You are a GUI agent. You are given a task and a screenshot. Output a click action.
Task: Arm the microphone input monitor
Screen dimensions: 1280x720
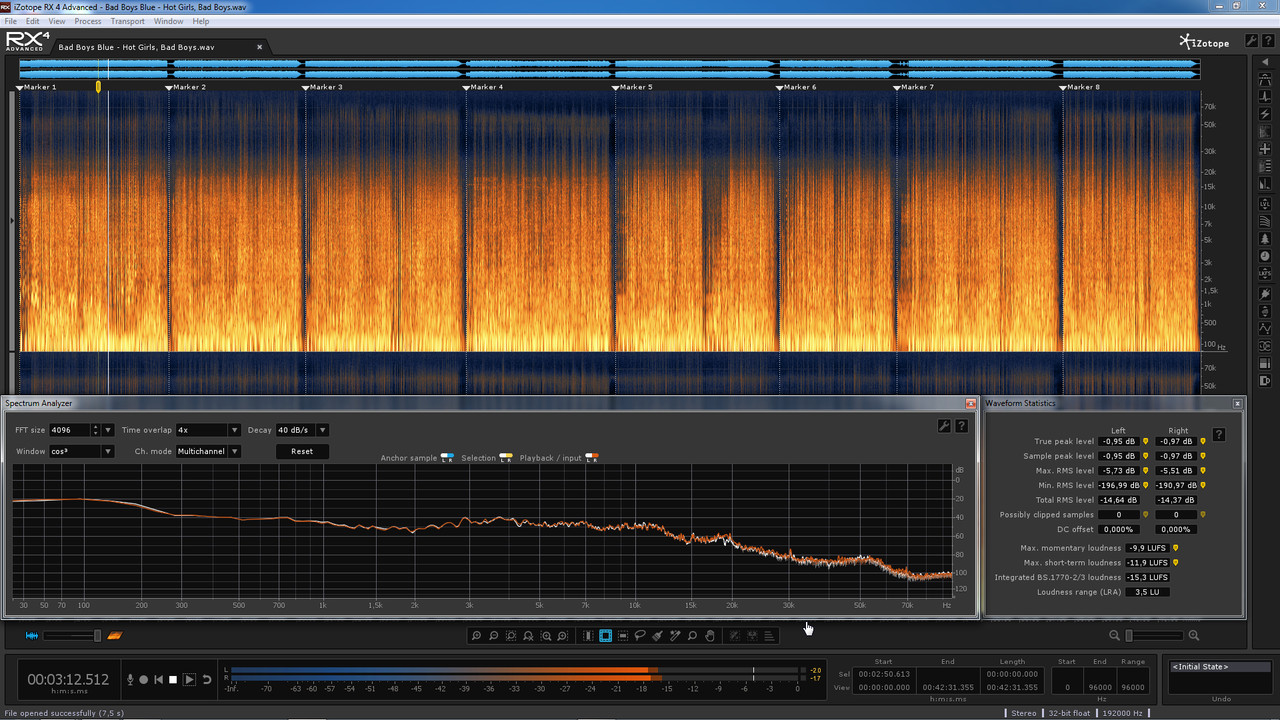click(130, 680)
